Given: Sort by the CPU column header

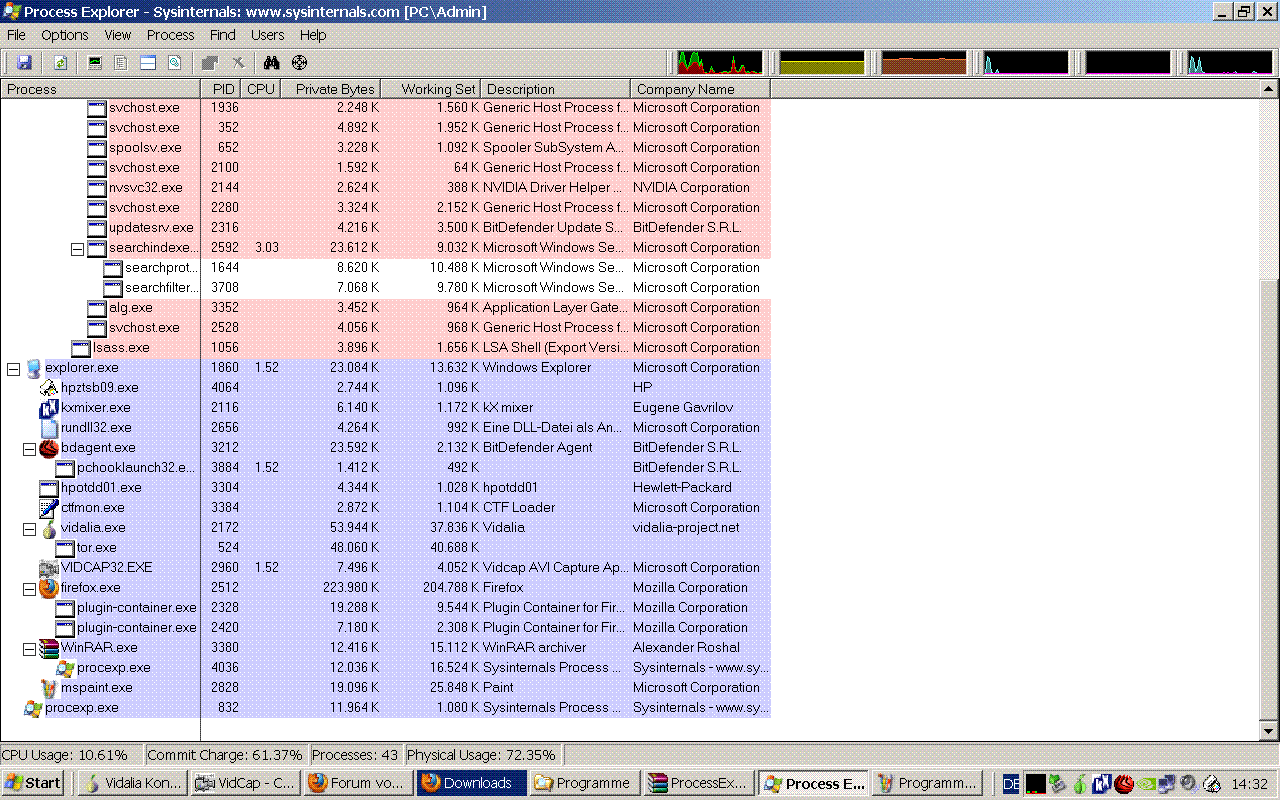Looking at the screenshot, I should point(261,89).
